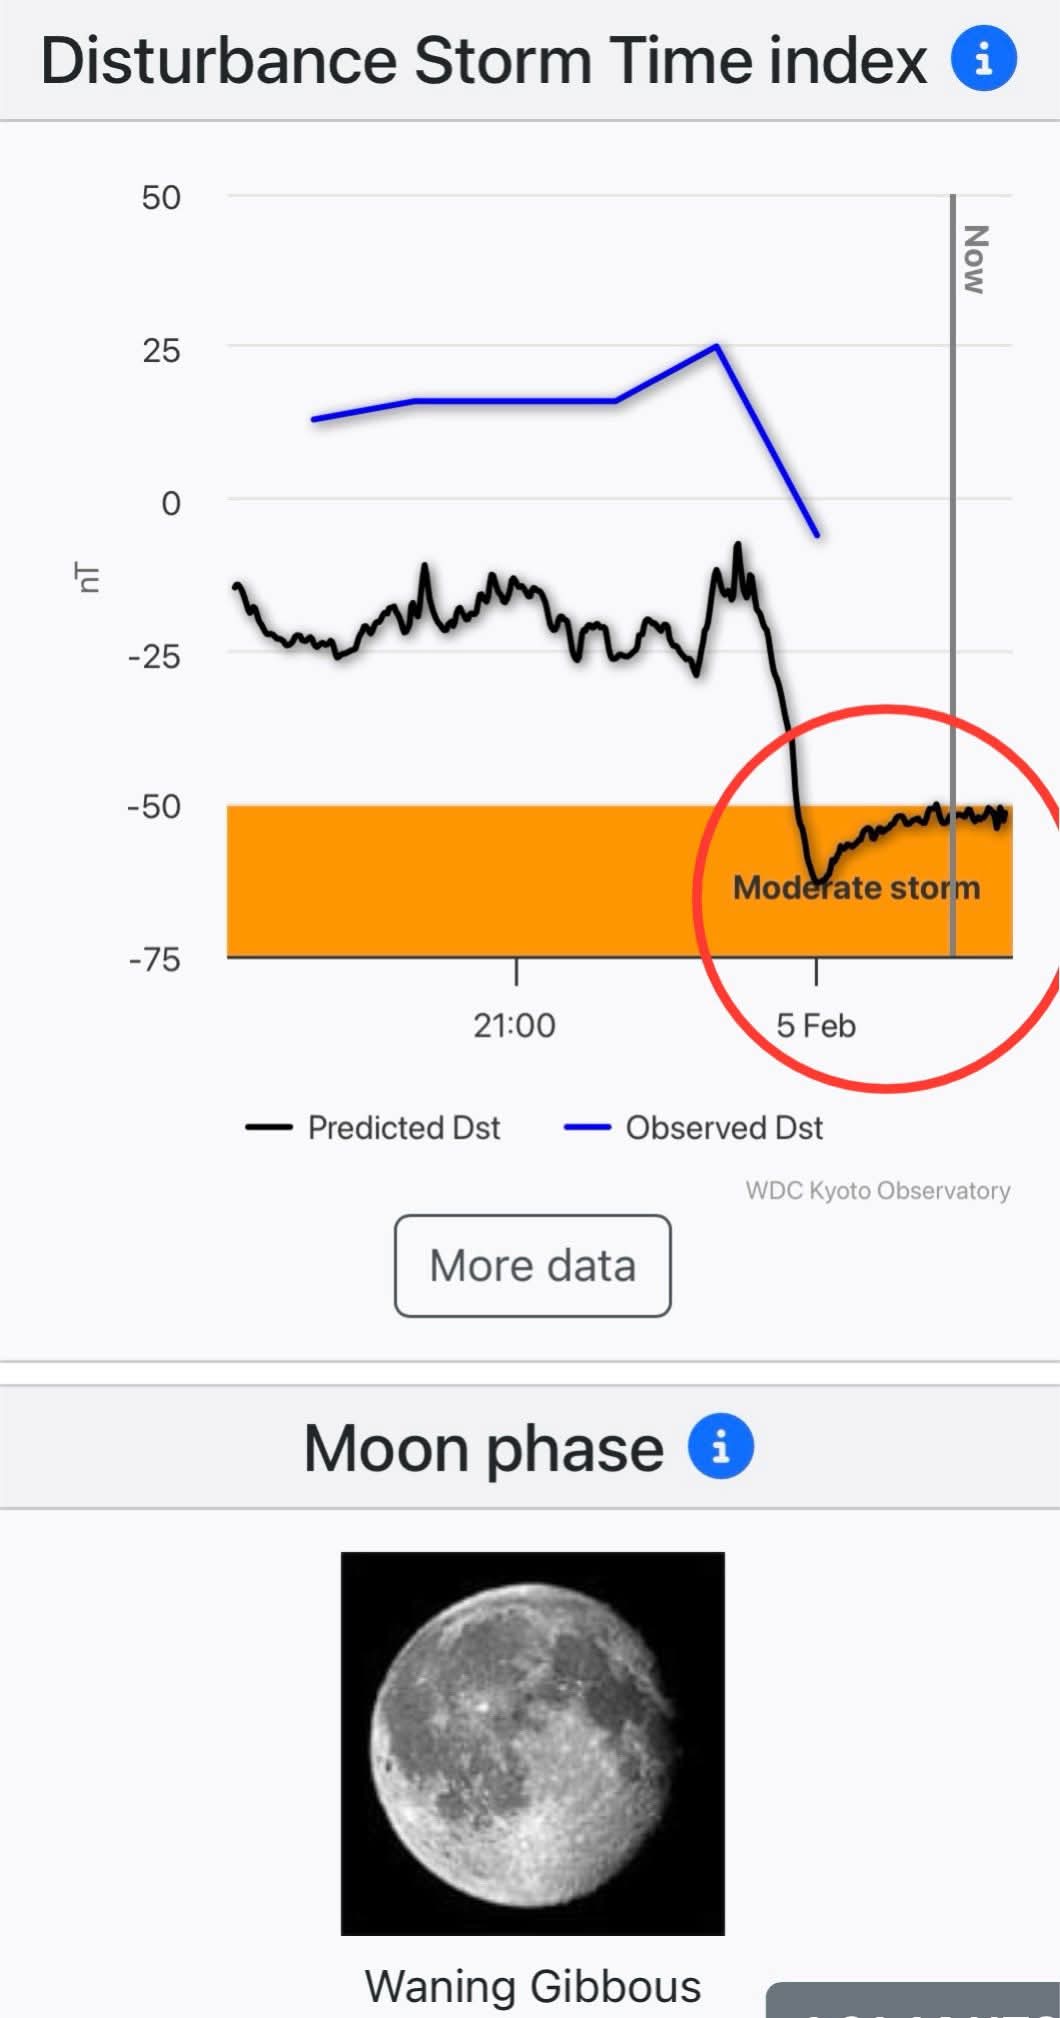The width and height of the screenshot is (1060, 2018).
Task: Click the waning gibbous moon image
Action: coord(532,1743)
